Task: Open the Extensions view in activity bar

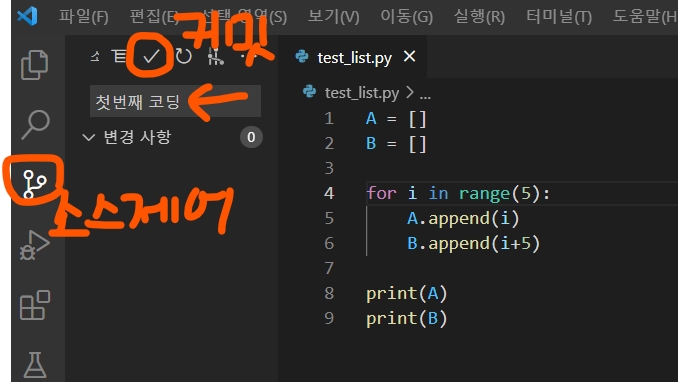Action: [x=35, y=305]
